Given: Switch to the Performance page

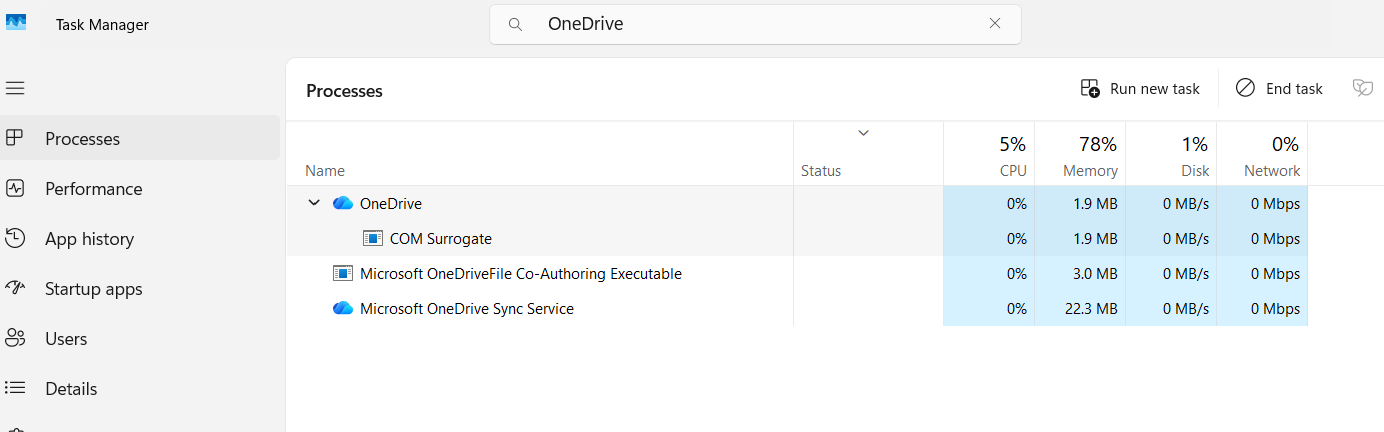Looking at the screenshot, I should 140,189.
